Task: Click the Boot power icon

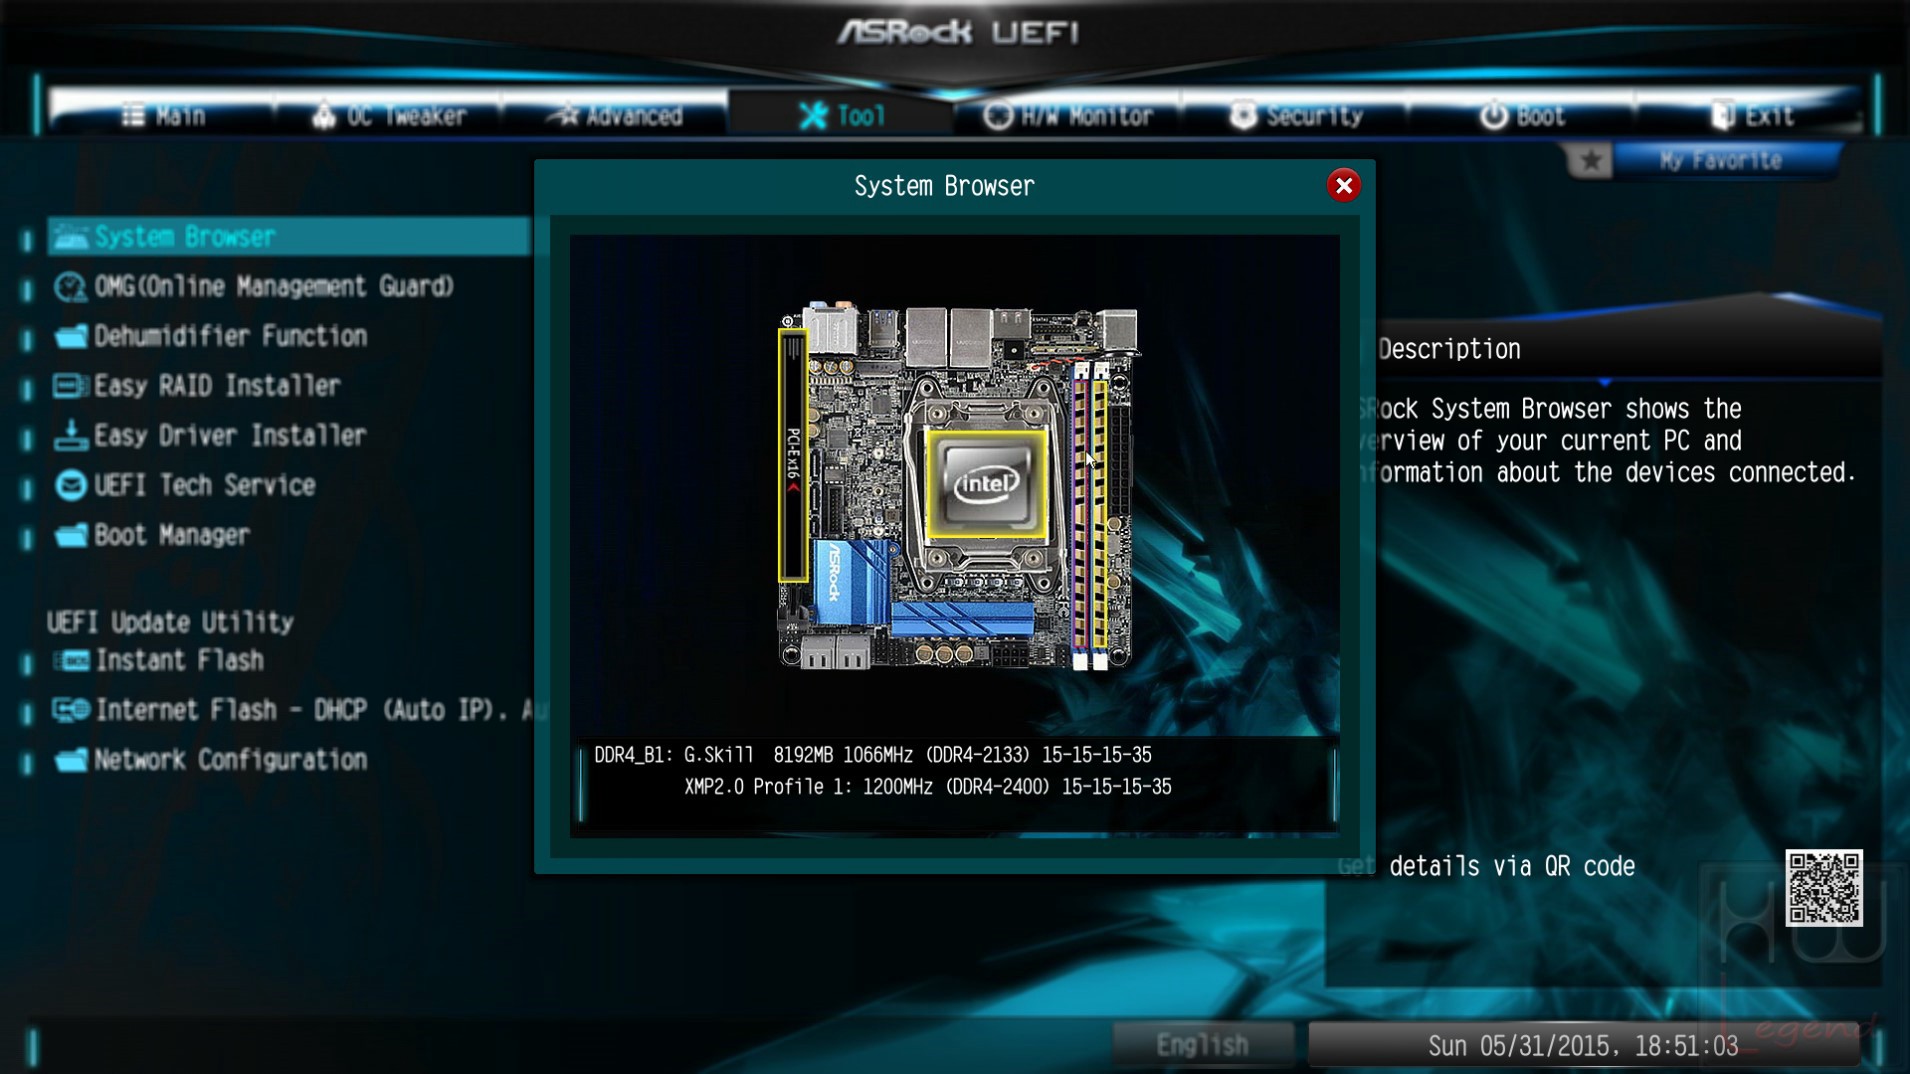Action: tap(1494, 115)
